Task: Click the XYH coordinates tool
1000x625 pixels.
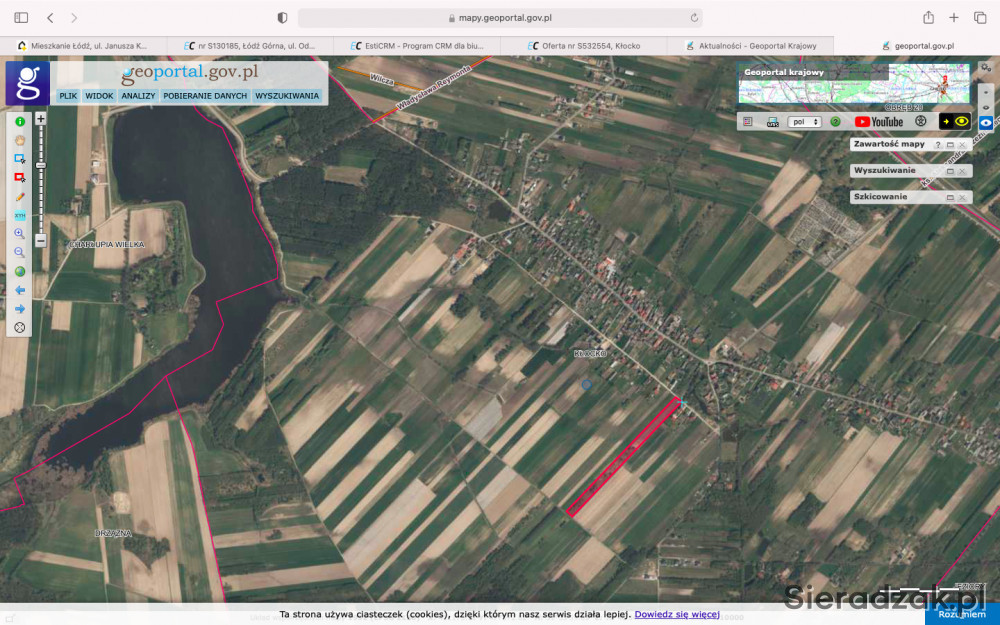Action: click(x=19, y=215)
